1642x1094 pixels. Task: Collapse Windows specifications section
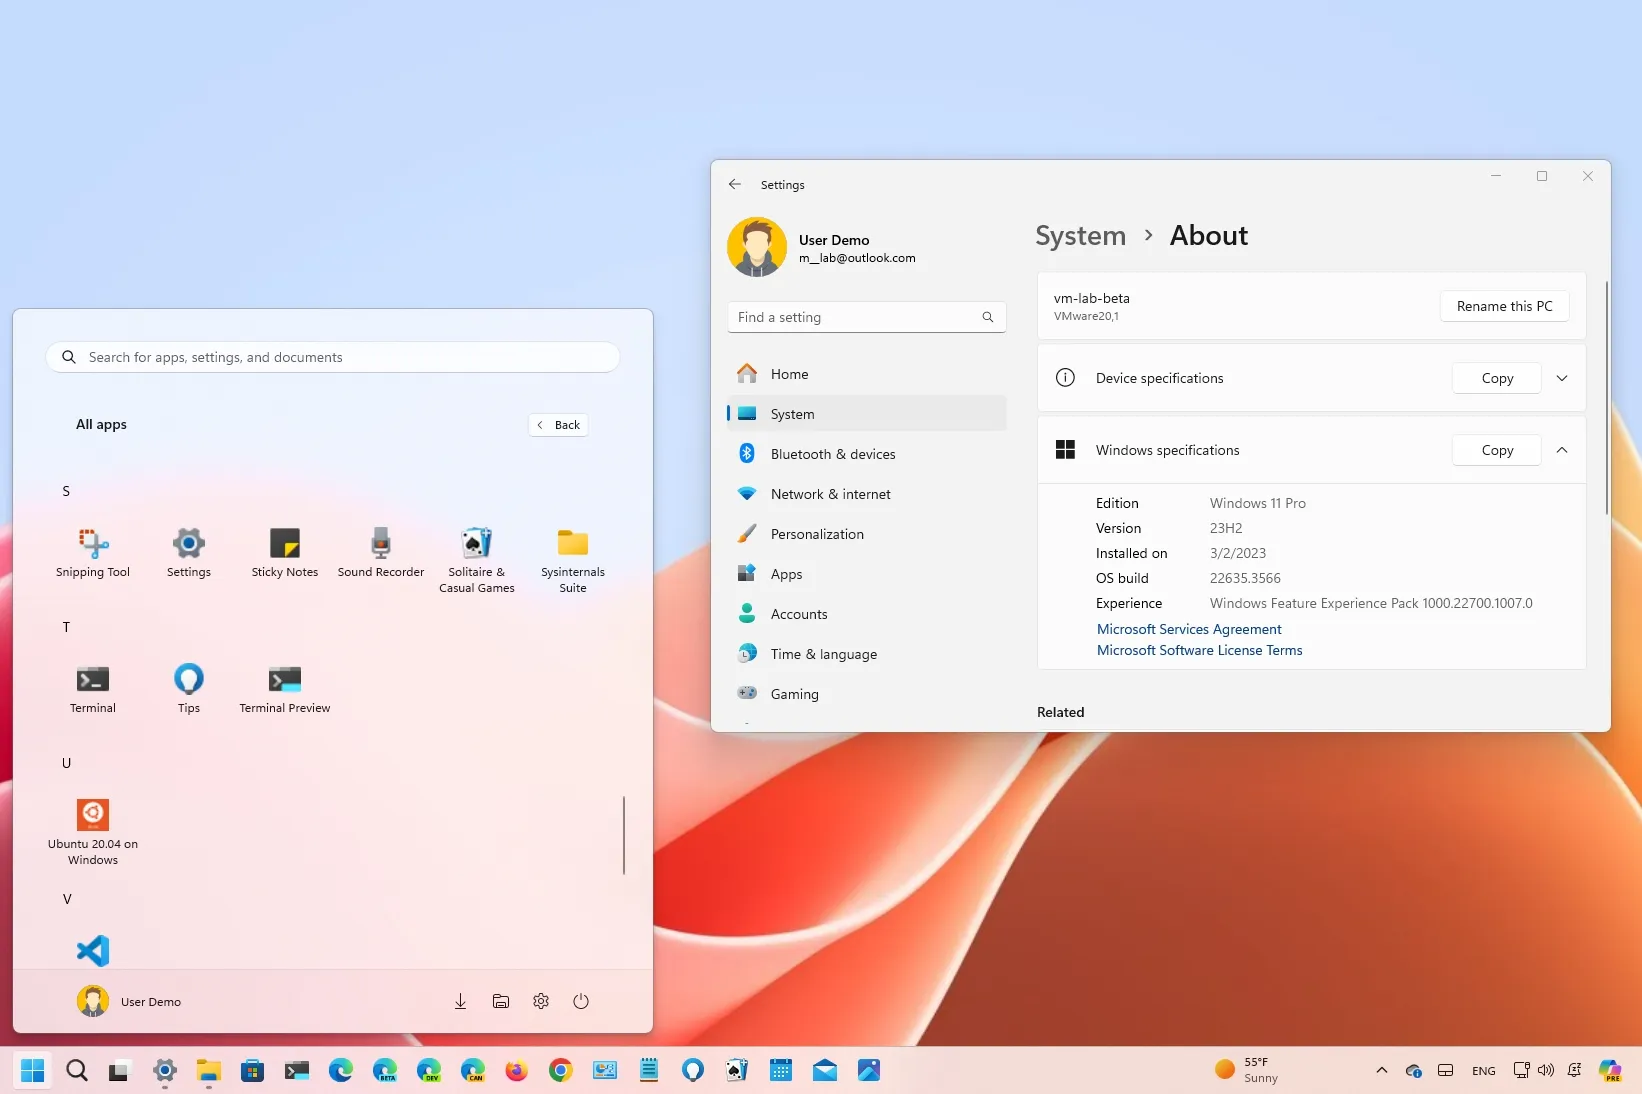tap(1561, 450)
